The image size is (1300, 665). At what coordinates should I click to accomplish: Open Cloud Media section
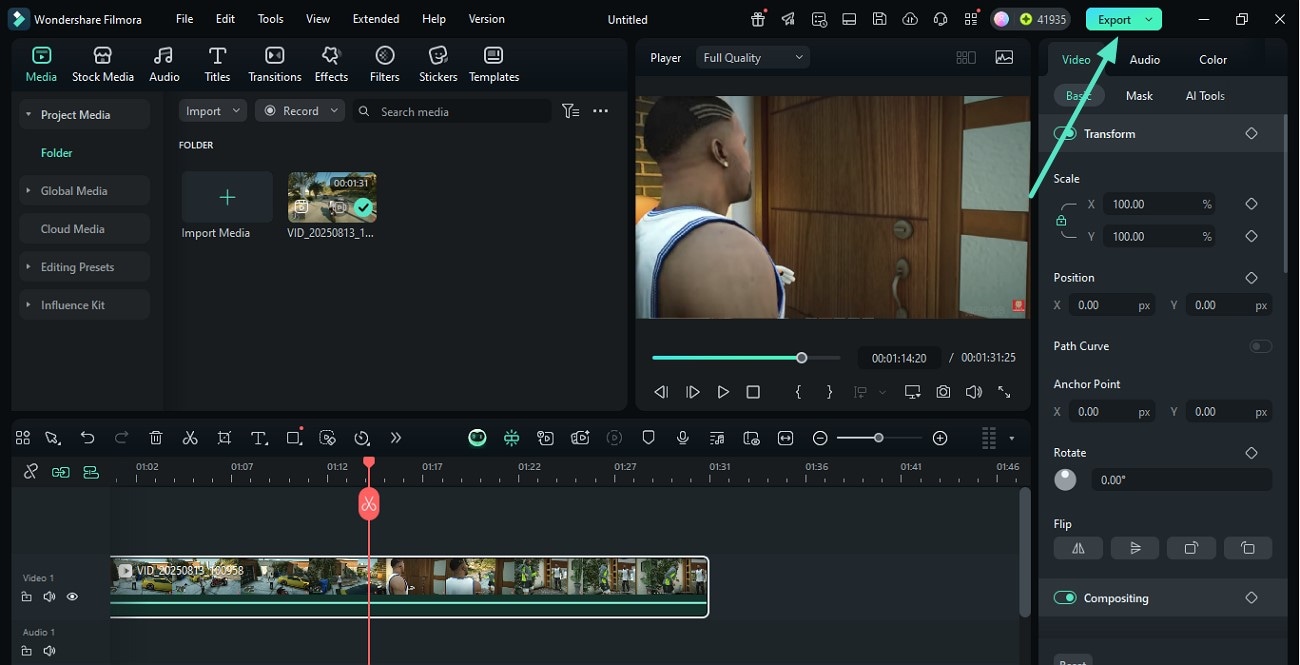[x=84, y=229]
